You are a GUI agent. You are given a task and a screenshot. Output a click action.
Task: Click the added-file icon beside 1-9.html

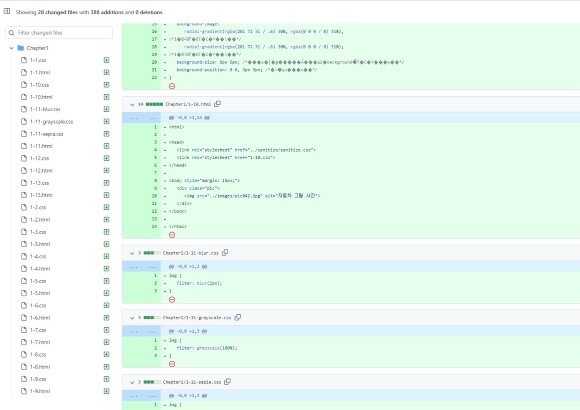(107, 391)
